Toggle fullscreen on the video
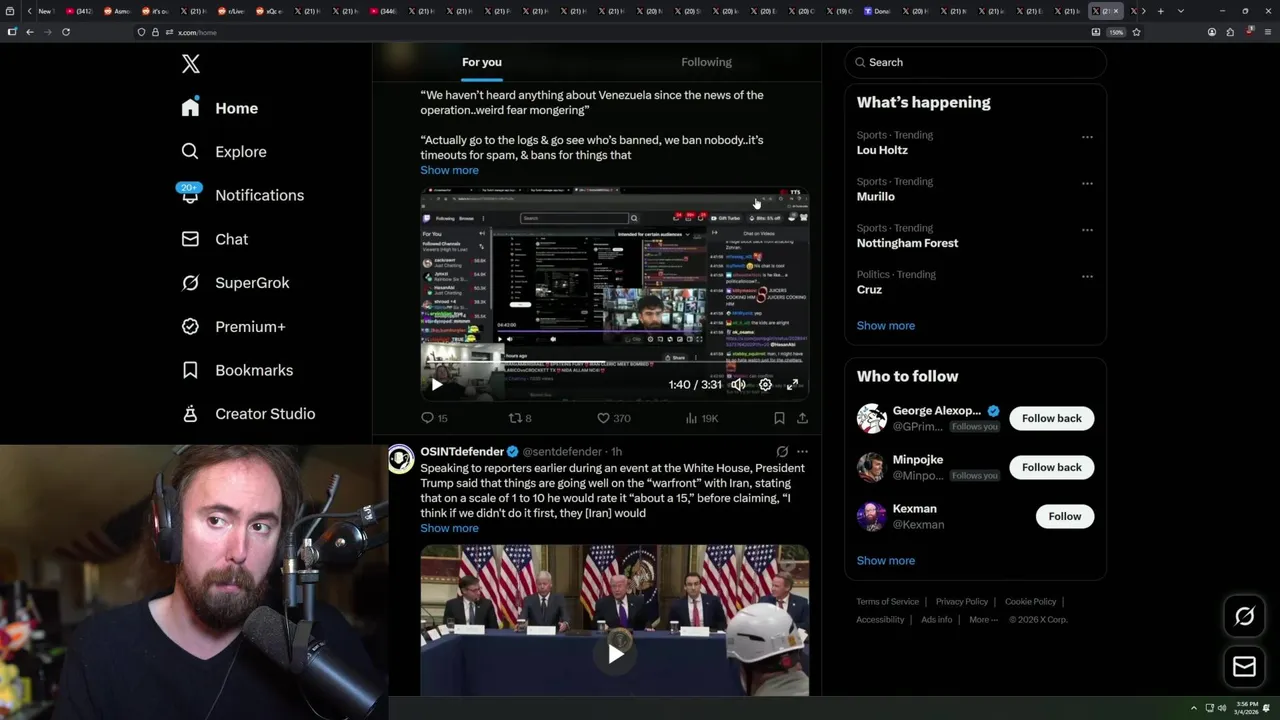 pos(792,384)
